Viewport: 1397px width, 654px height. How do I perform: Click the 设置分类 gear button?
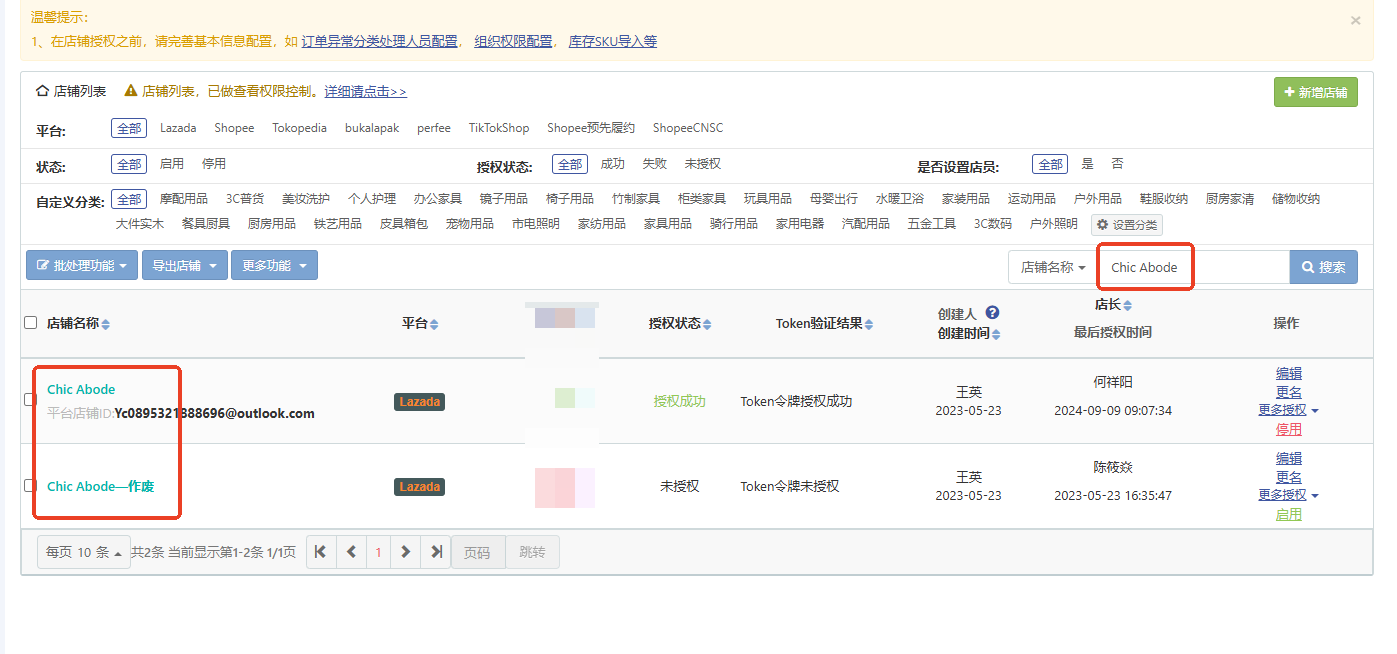[x=1127, y=225]
